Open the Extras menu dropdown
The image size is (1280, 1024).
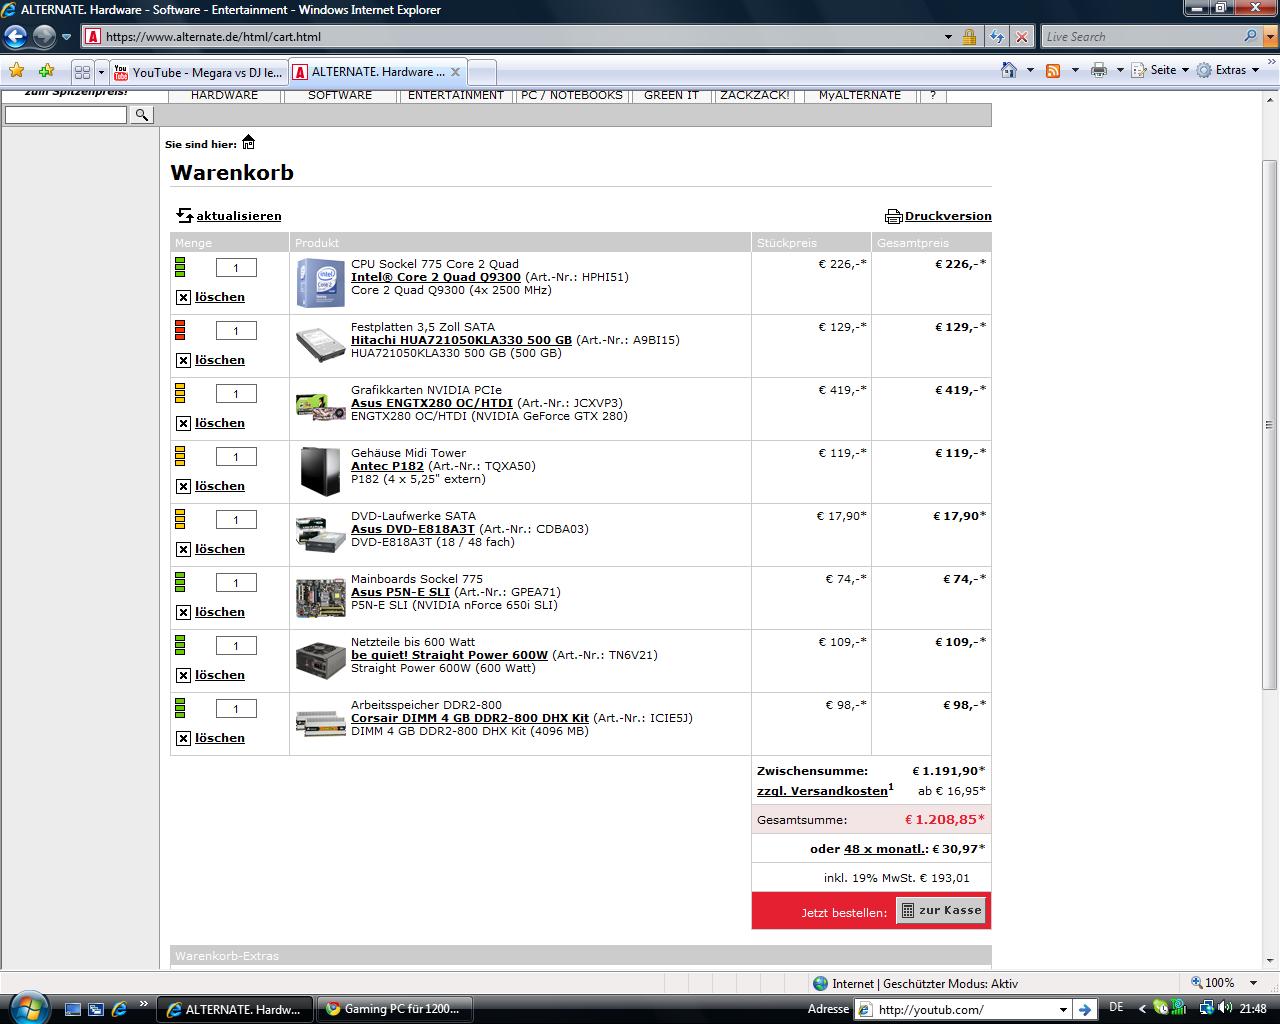pyautogui.click(x=1227, y=70)
